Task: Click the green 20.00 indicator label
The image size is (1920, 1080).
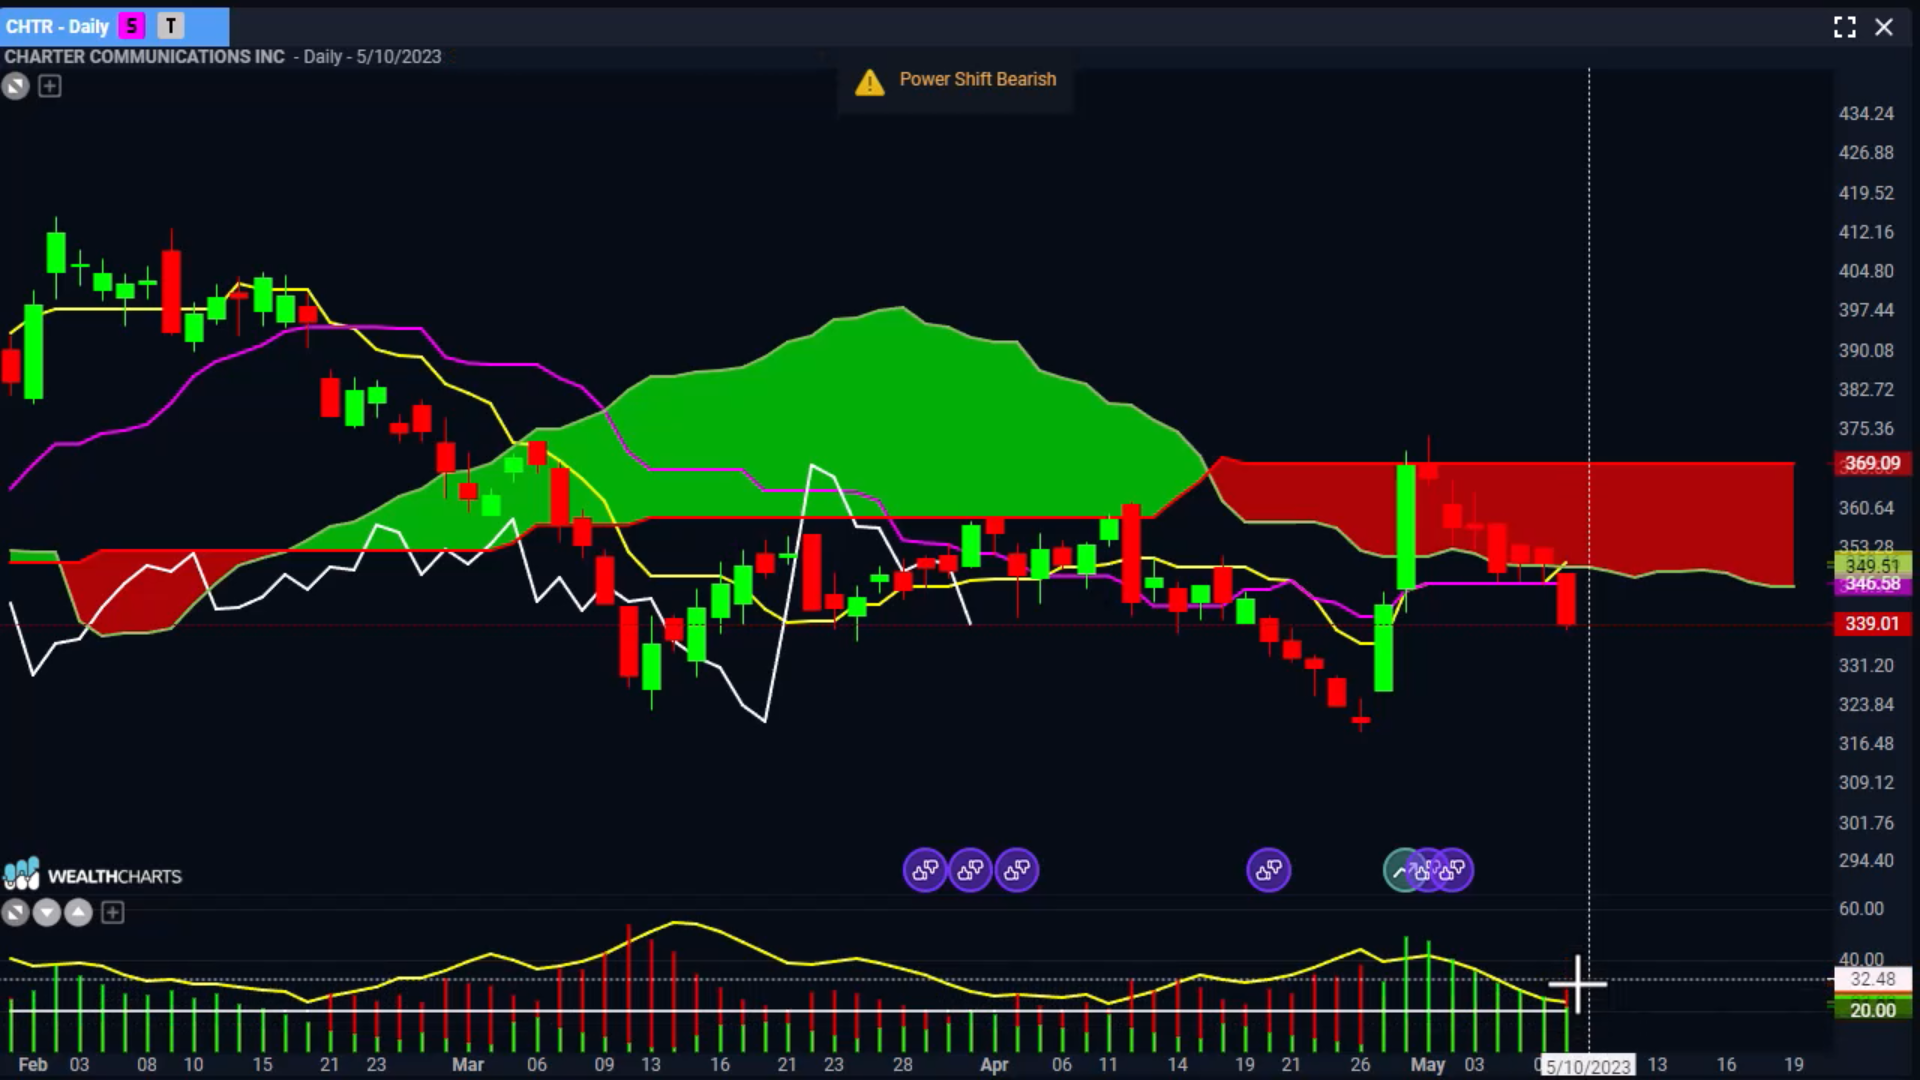Action: tap(1872, 1010)
